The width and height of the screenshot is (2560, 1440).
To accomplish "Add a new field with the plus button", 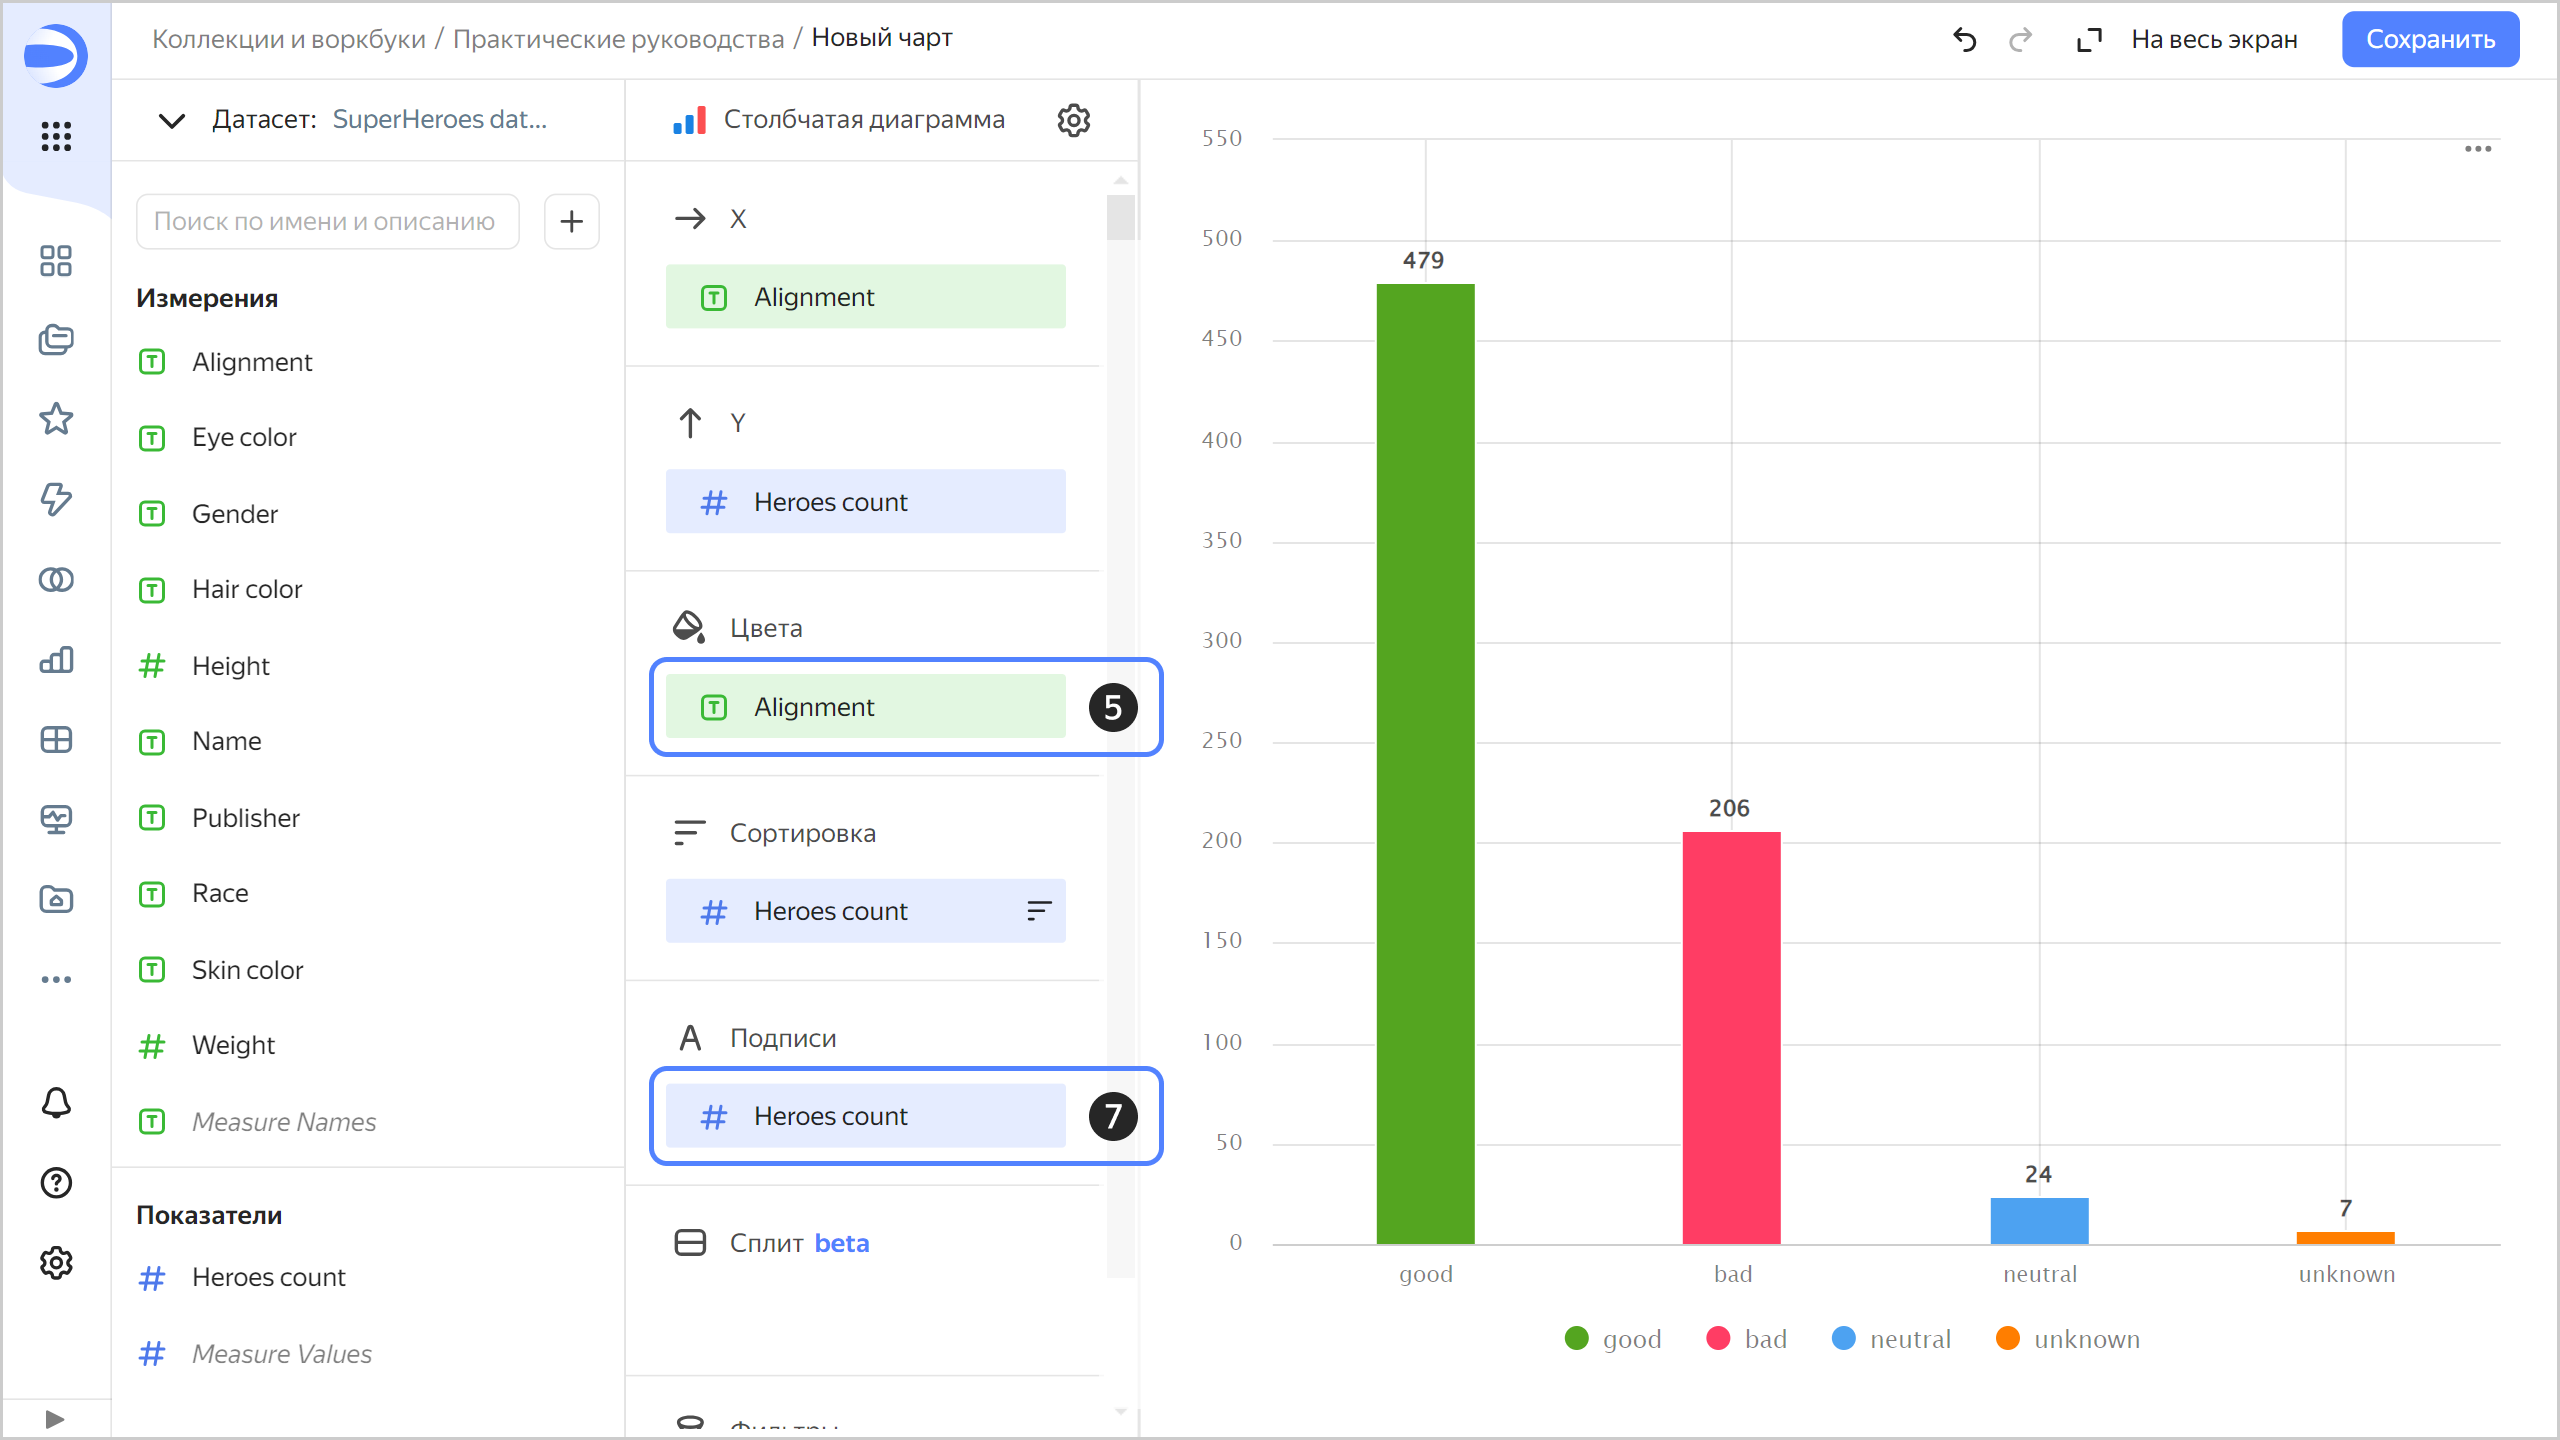I will point(571,221).
